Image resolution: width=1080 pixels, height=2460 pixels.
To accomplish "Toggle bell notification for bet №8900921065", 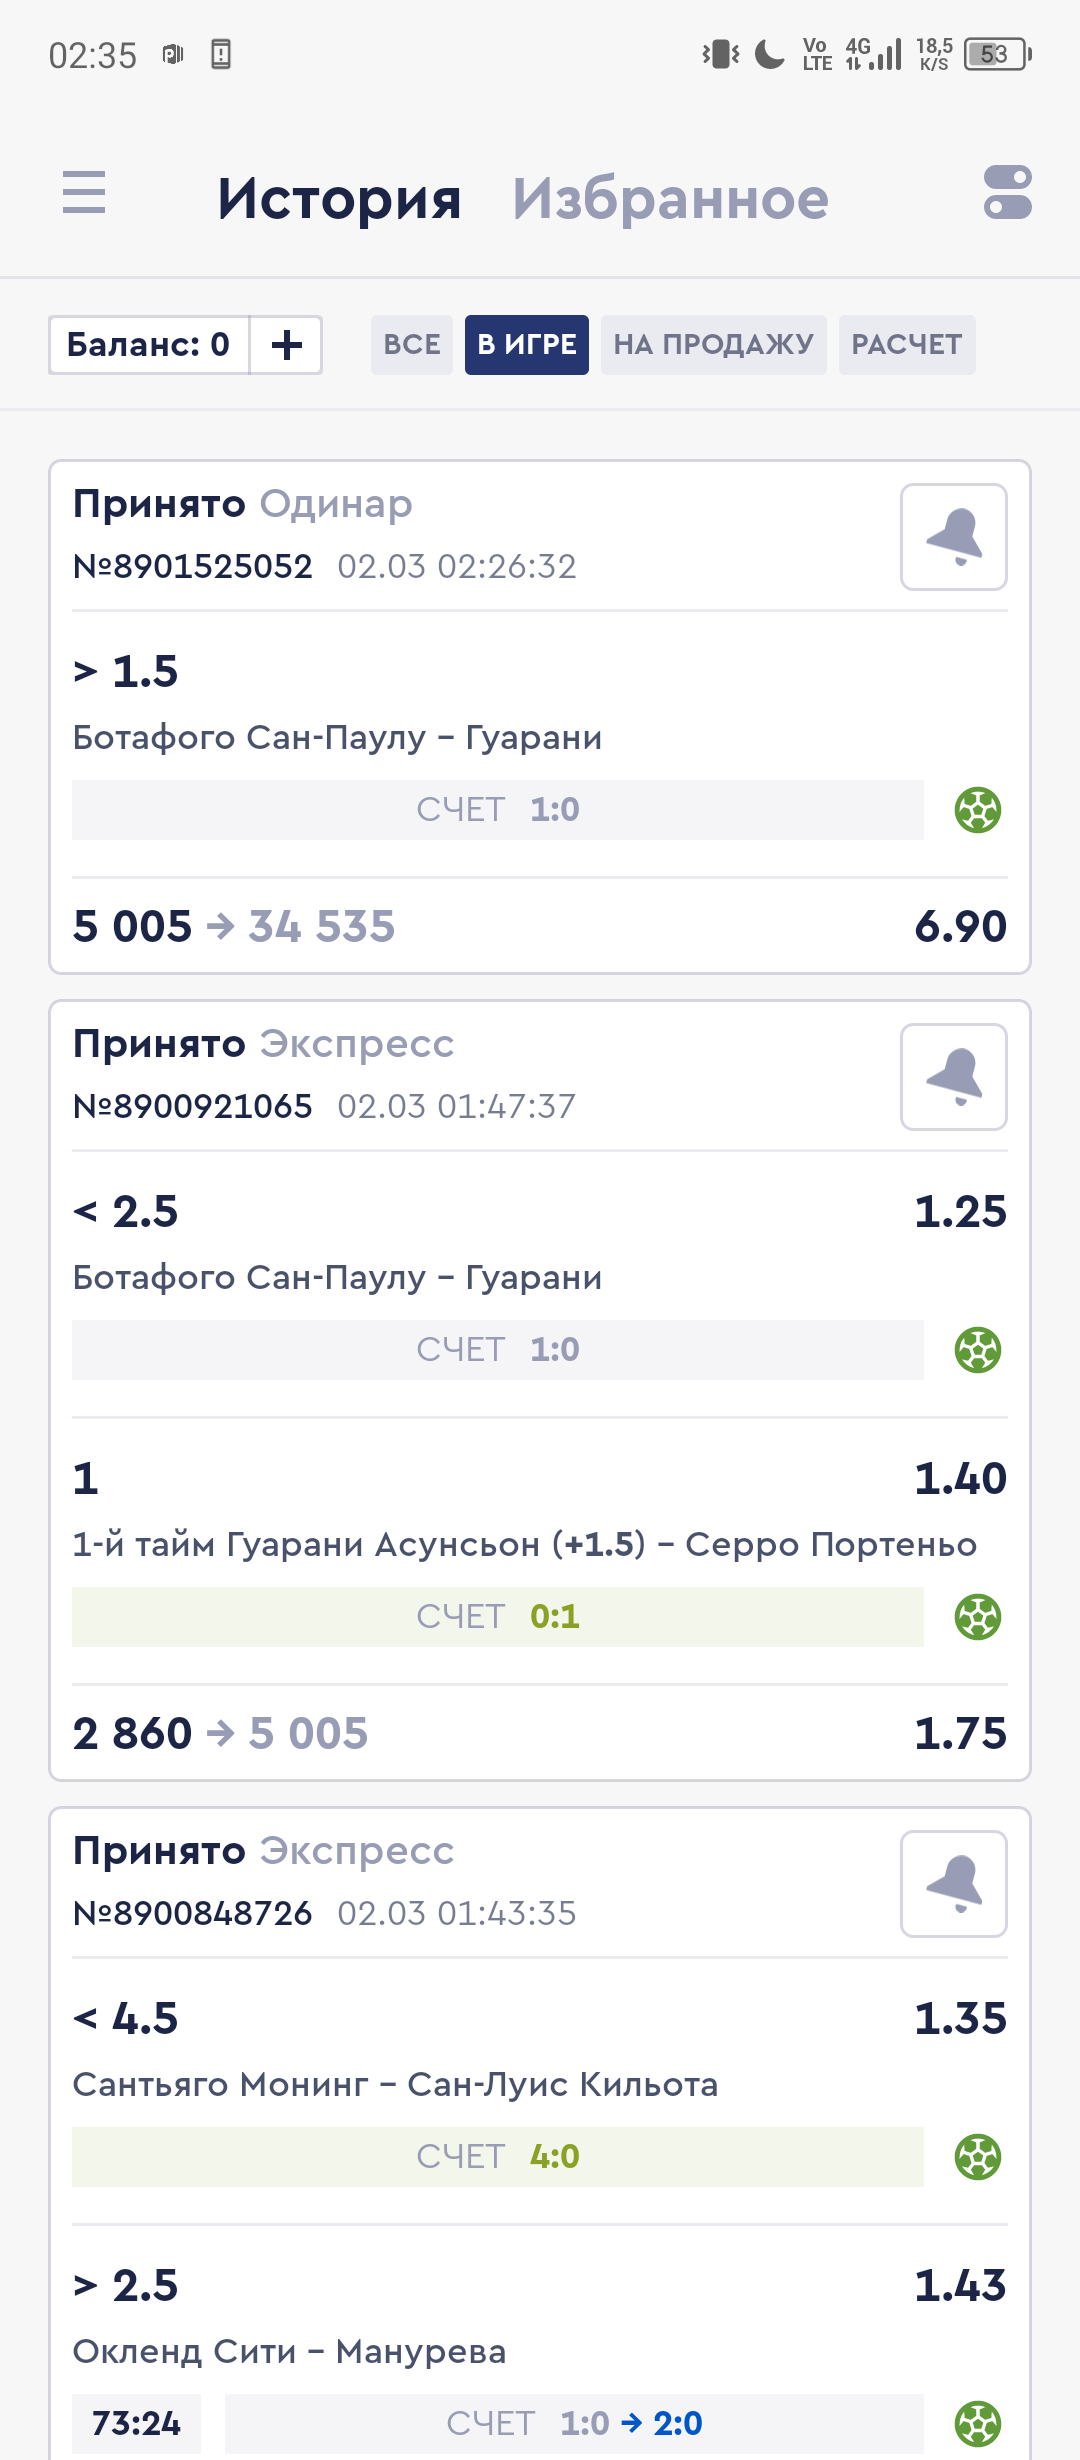I will pyautogui.click(x=953, y=1077).
